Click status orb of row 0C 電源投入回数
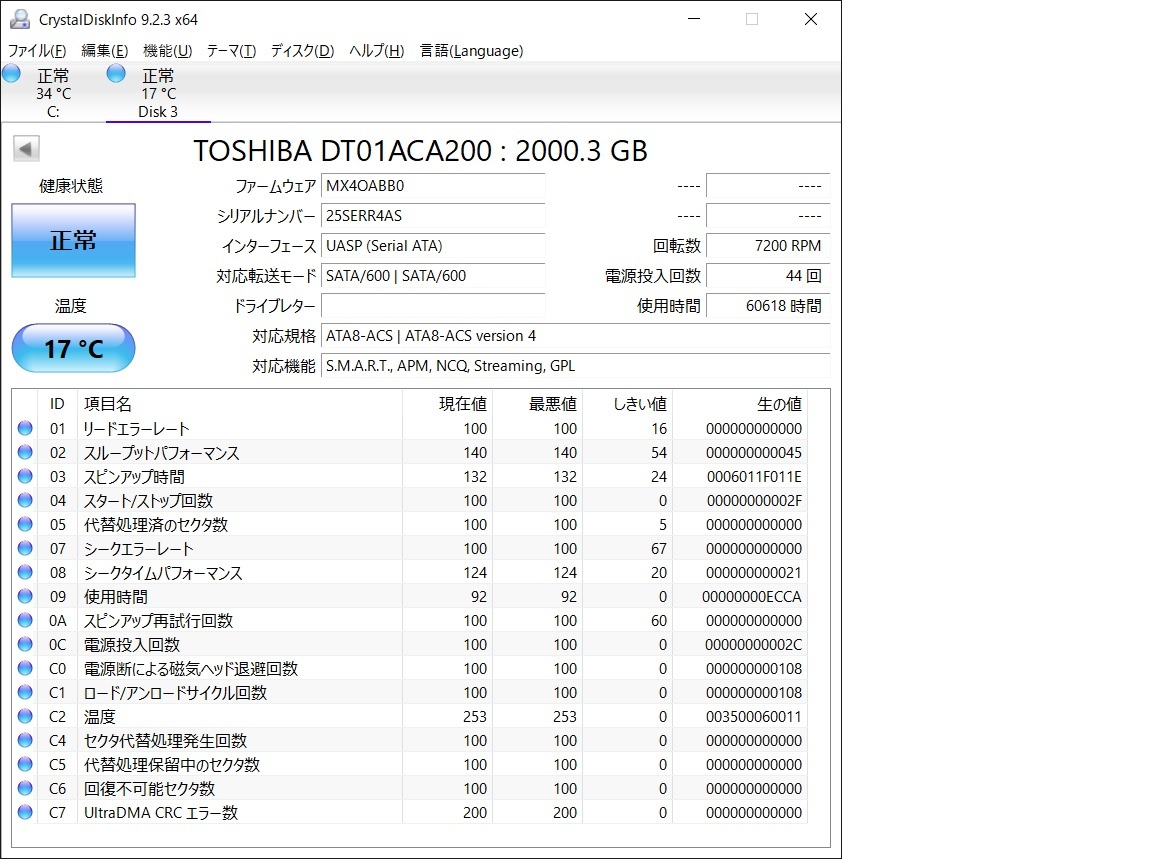 point(25,644)
